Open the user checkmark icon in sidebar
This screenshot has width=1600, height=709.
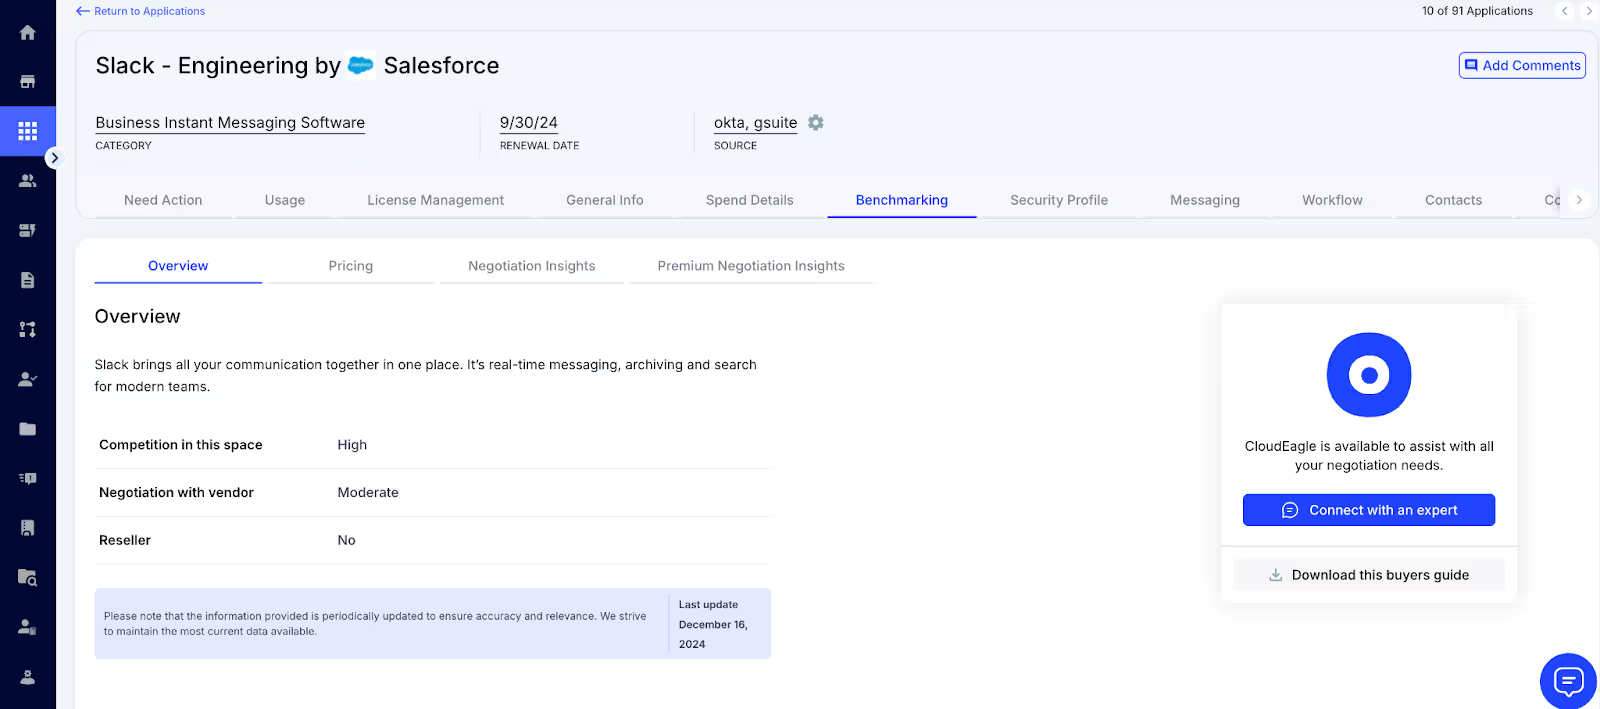pos(28,379)
